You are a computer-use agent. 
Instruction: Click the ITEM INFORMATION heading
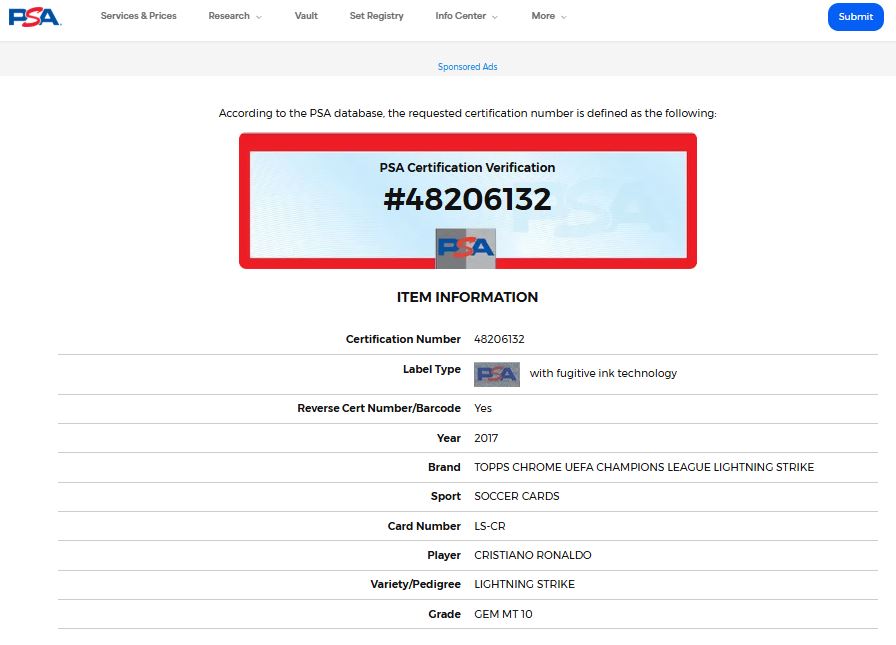click(x=467, y=297)
